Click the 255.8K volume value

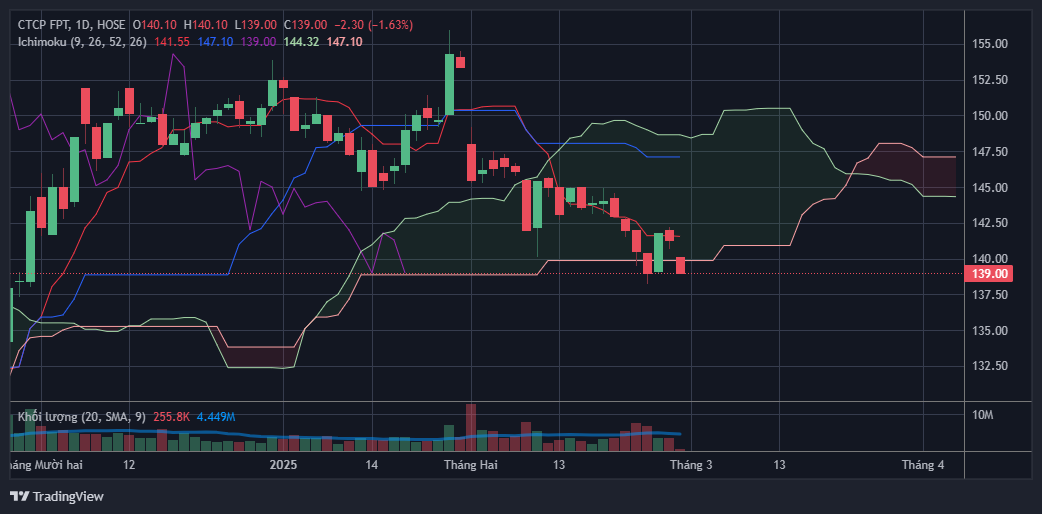(173, 416)
